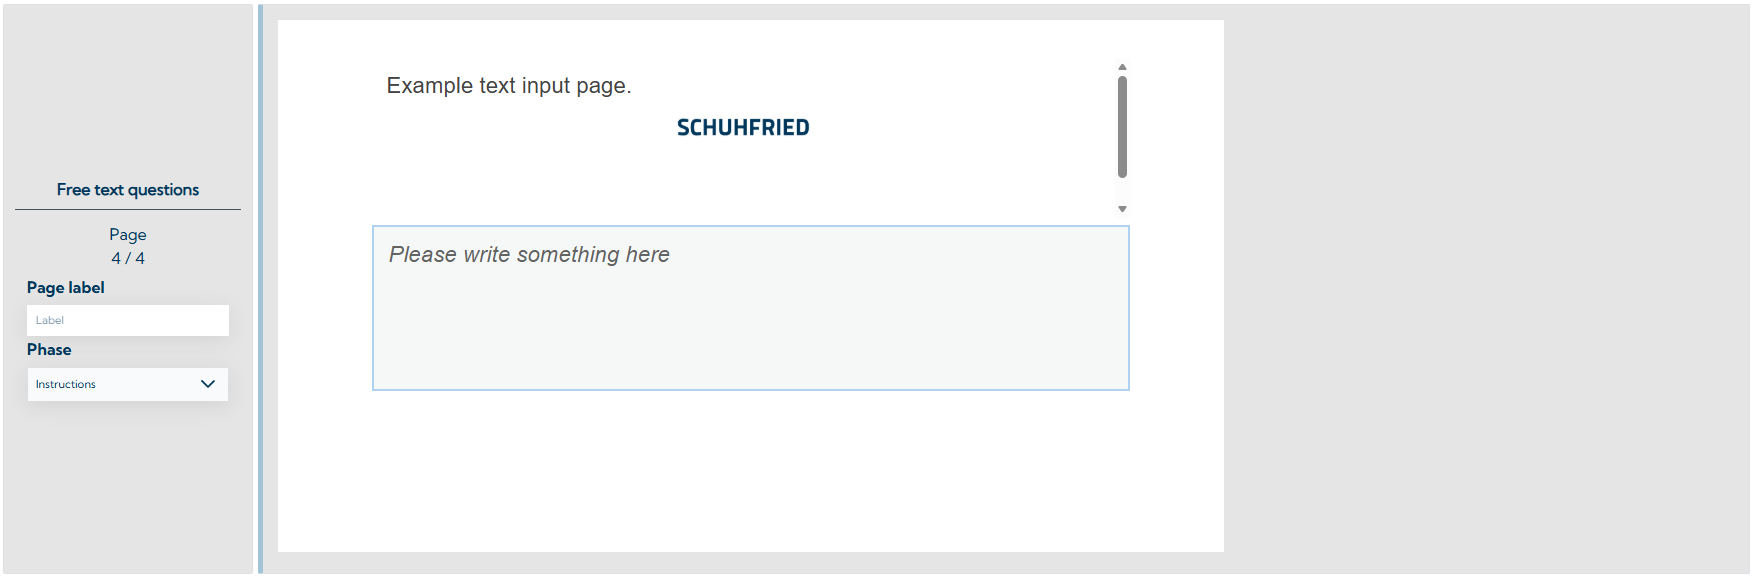Viewport: 1755px width, 583px height.
Task: Click the blank white area below the text box
Action: (x=750, y=470)
